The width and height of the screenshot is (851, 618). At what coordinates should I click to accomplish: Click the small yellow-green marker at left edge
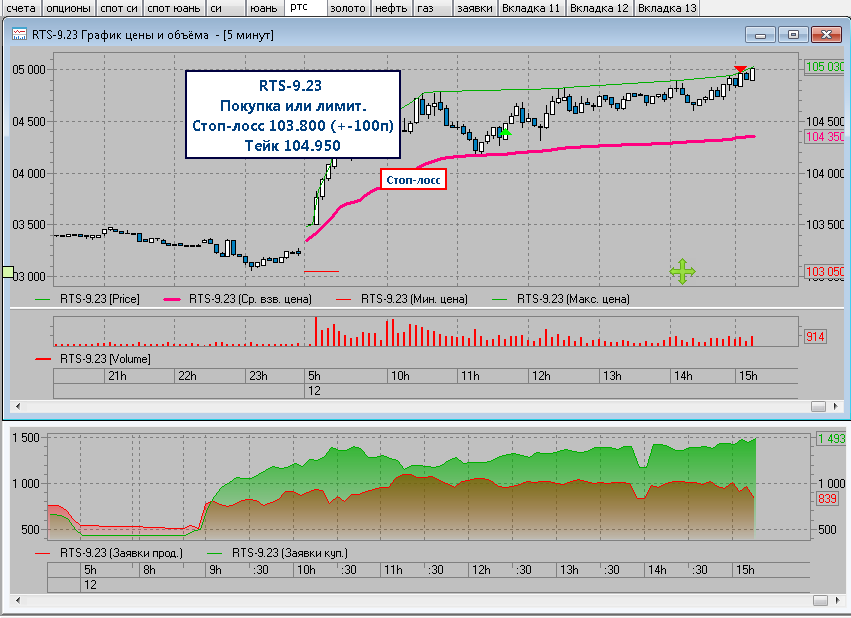(x=7, y=272)
